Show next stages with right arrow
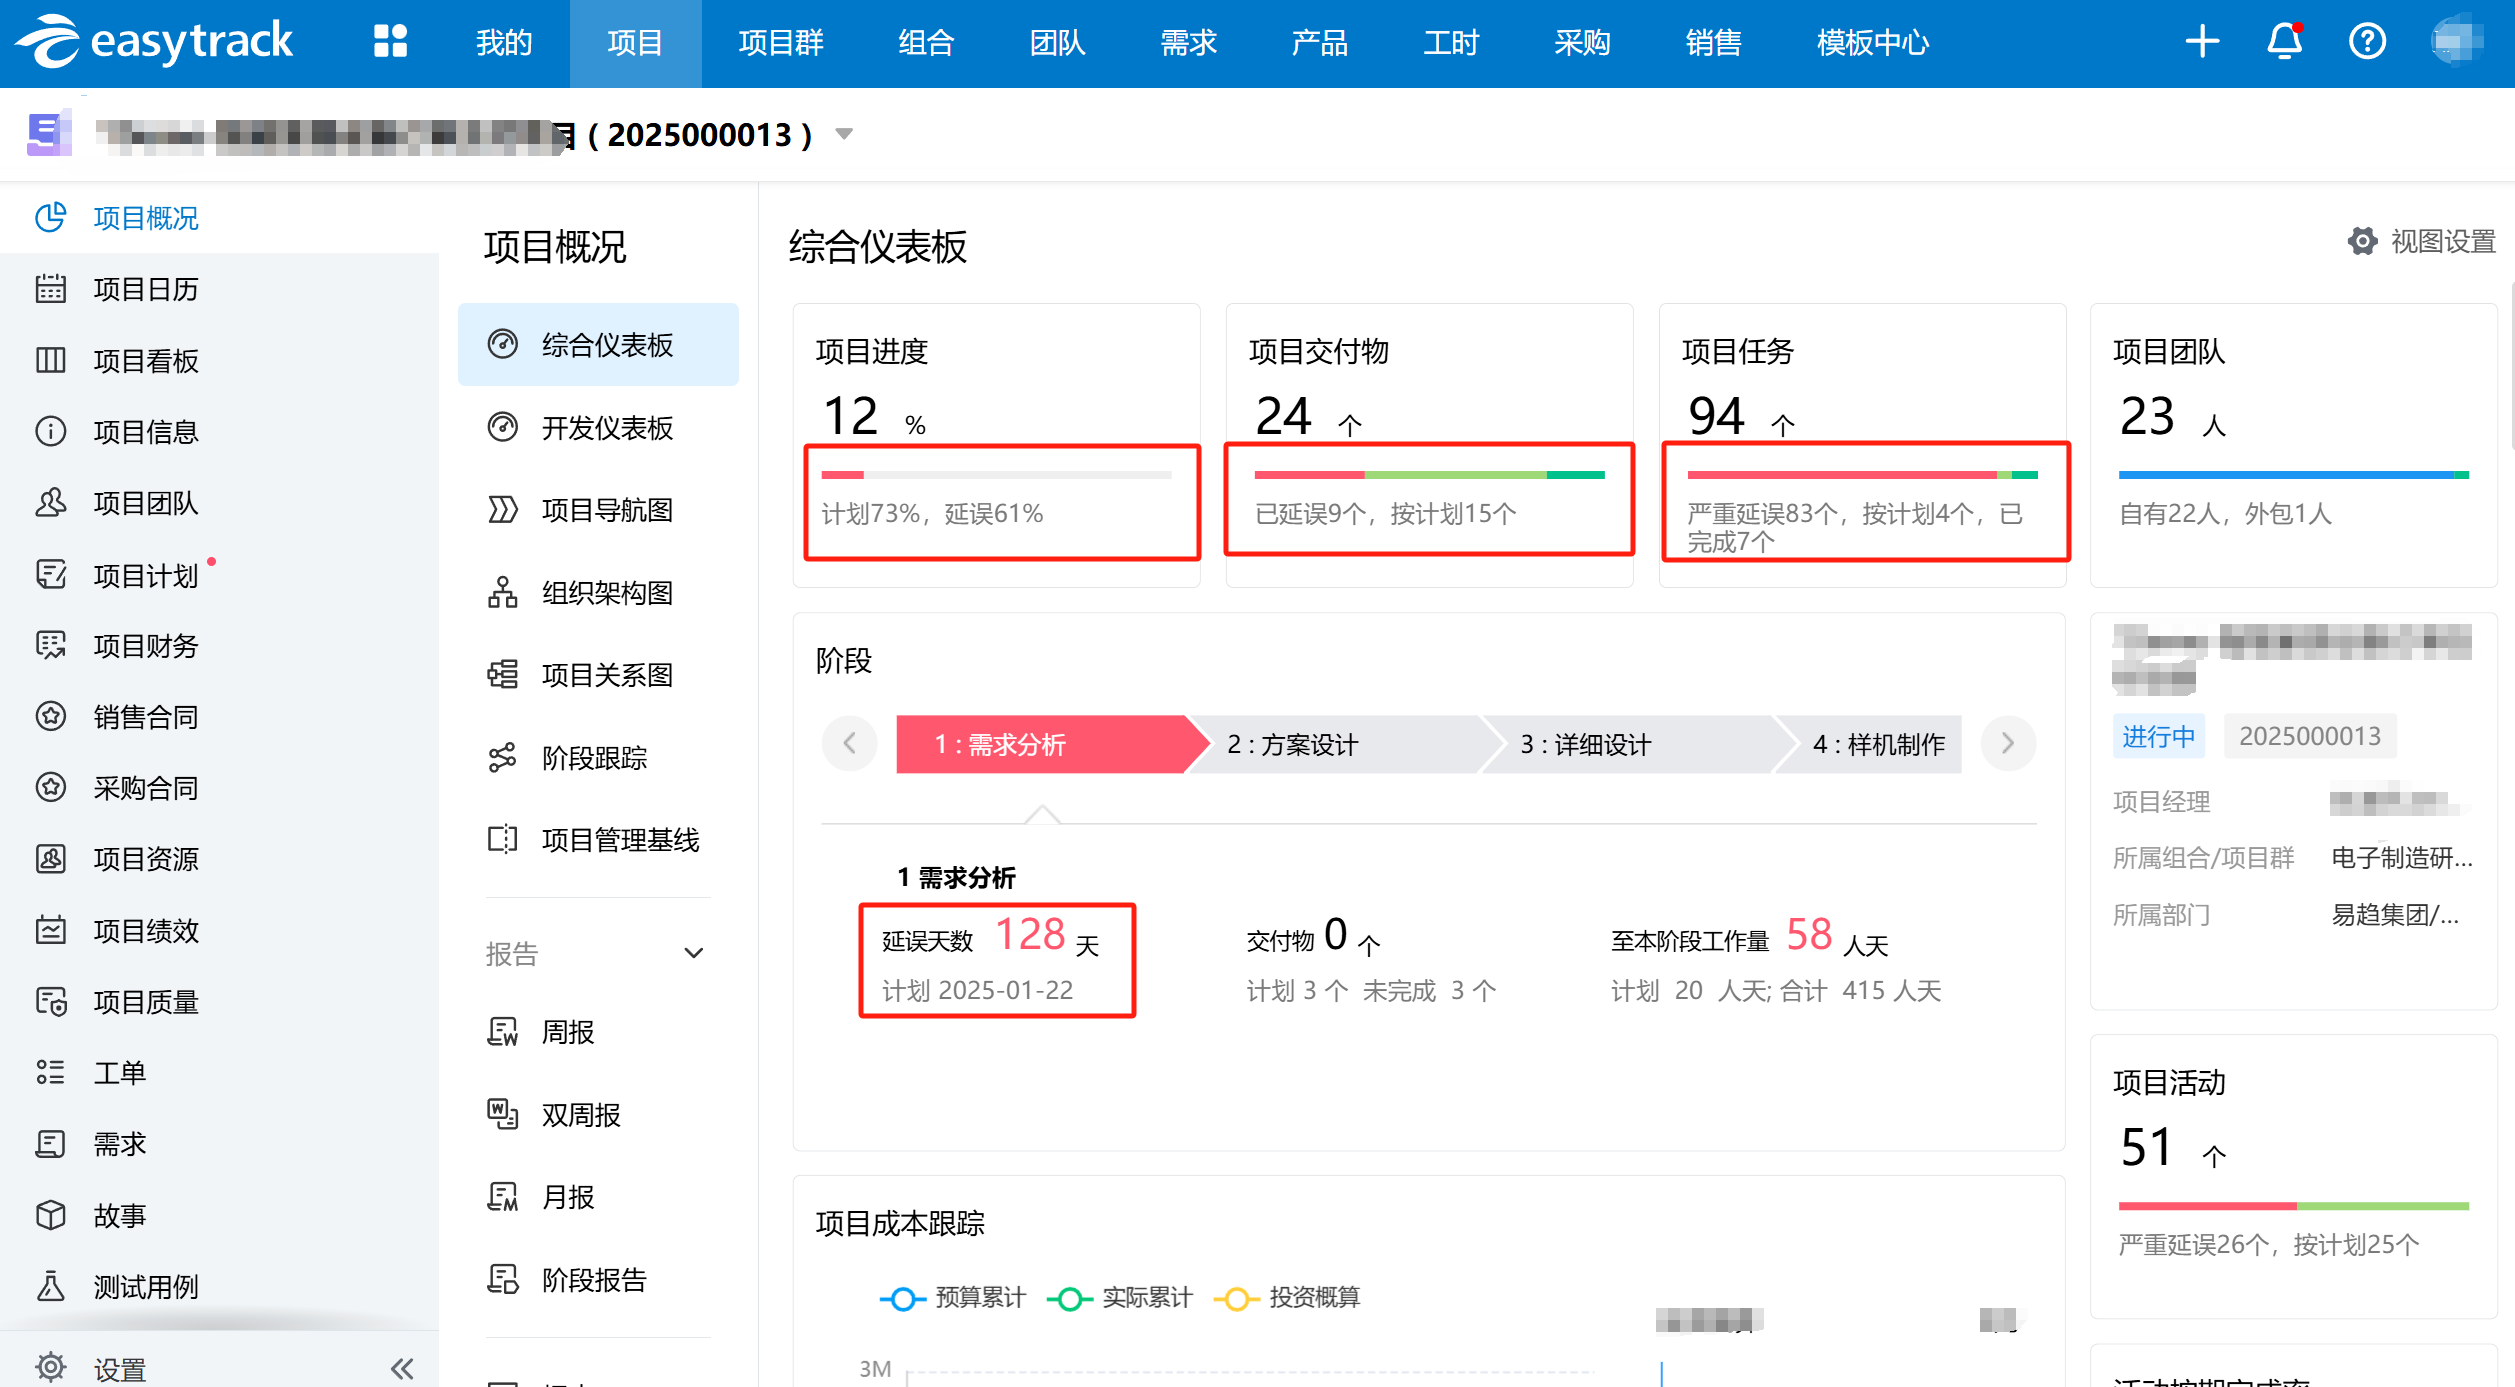This screenshot has height=1387, width=2515. [x=2008, y=743]
